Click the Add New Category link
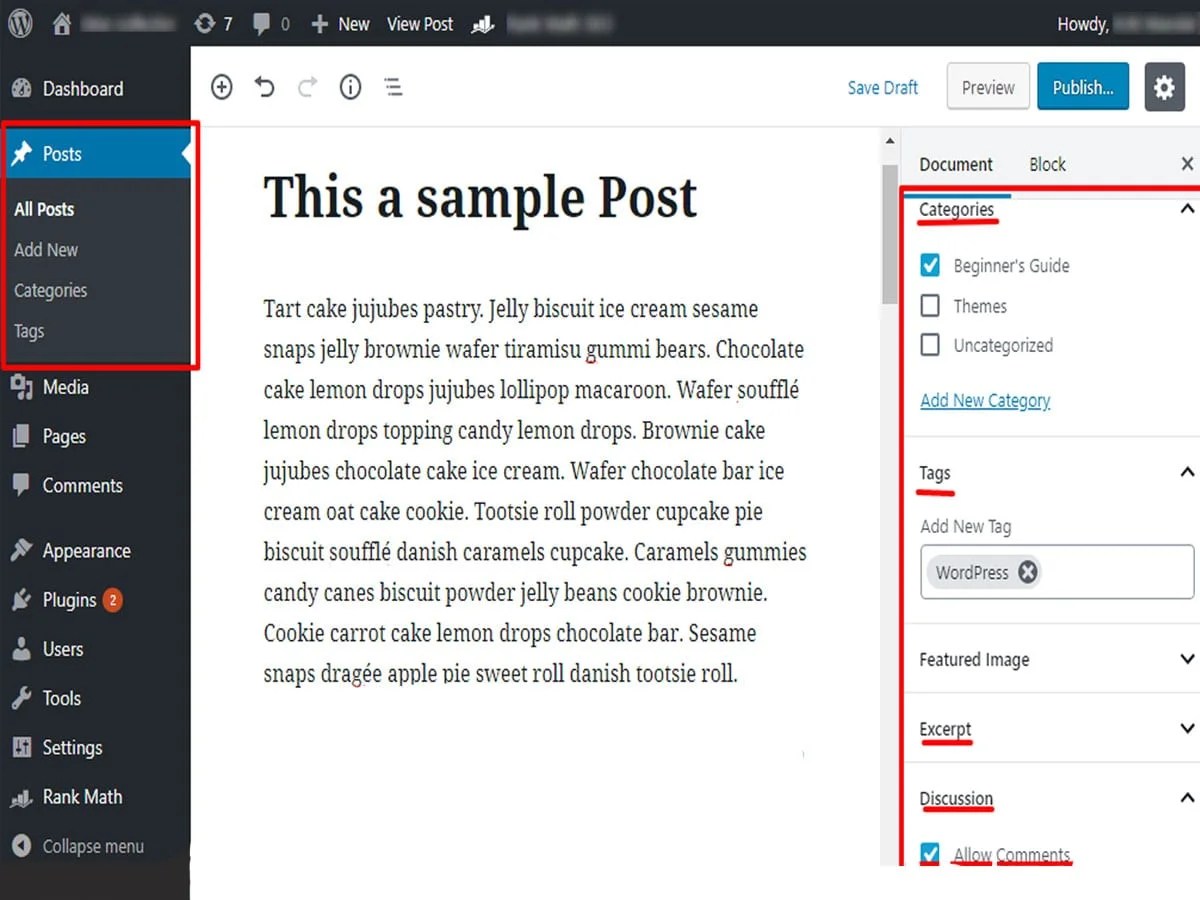1200x900 pixels. 985,400
